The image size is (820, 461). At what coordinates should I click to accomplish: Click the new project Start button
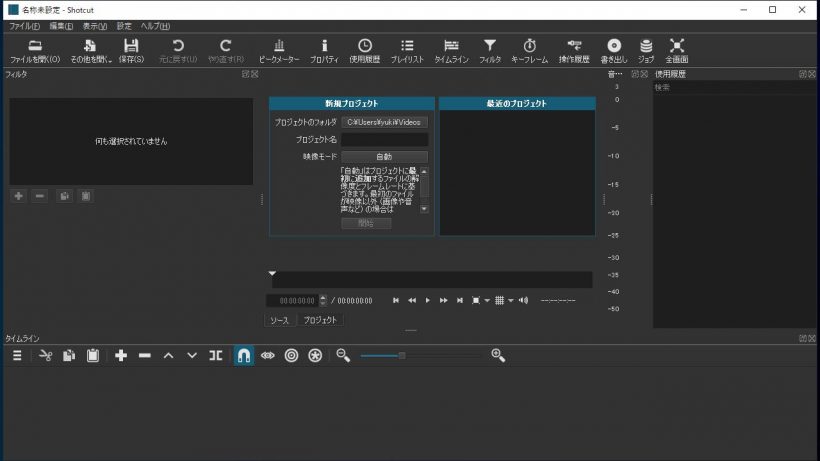[366, 223]
